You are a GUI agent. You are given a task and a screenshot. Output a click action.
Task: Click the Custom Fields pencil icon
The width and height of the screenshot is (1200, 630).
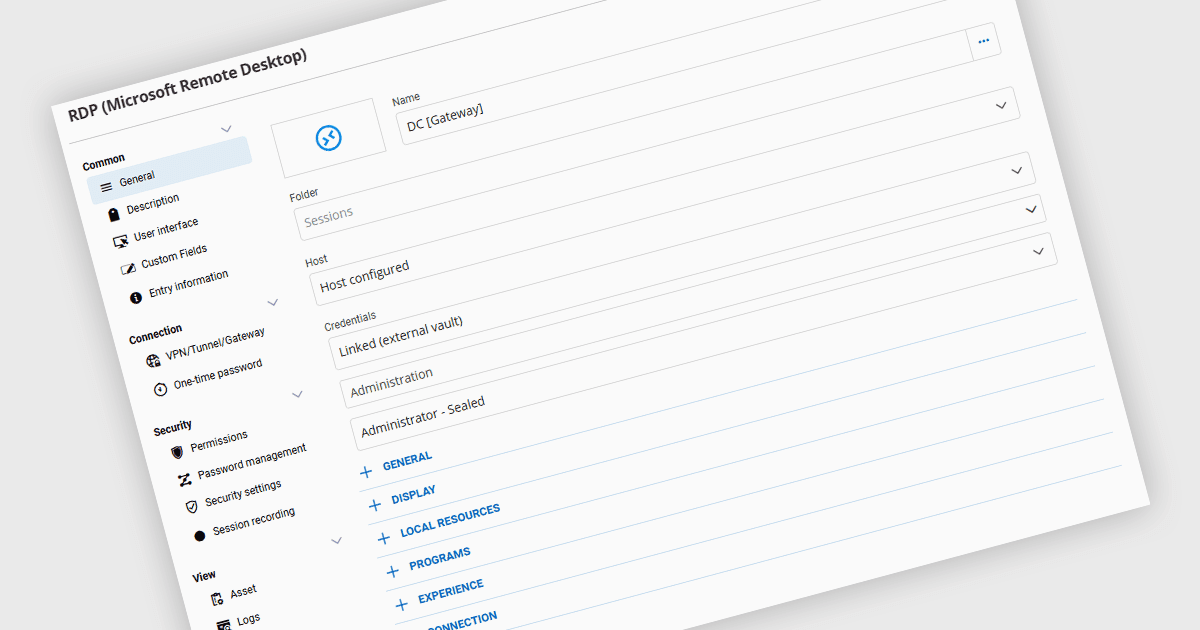(128, 269)
